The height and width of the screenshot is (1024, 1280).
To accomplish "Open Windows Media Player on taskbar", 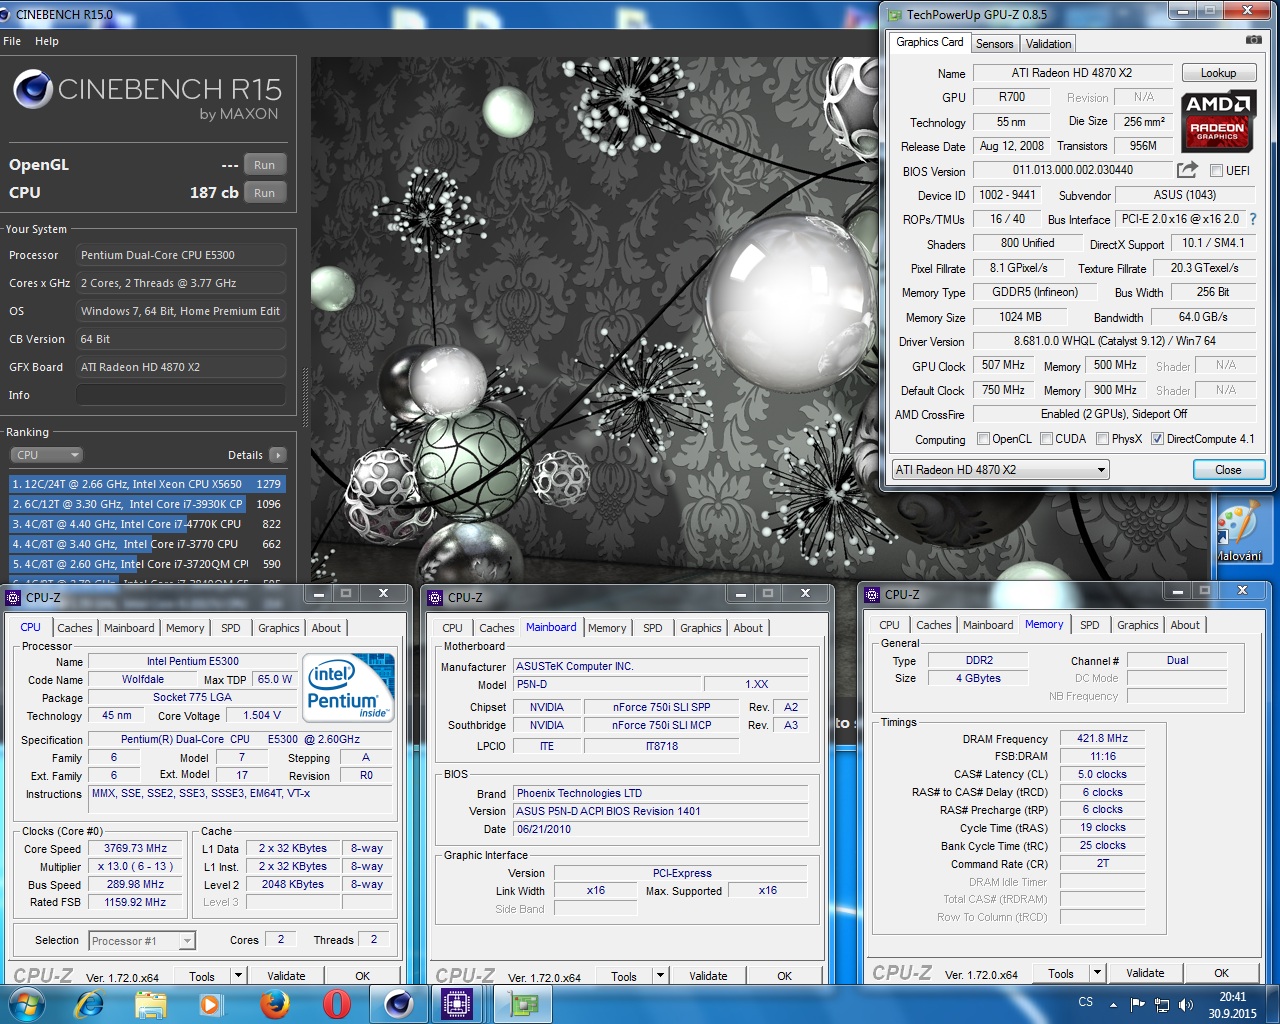I will coord(210,1003).
